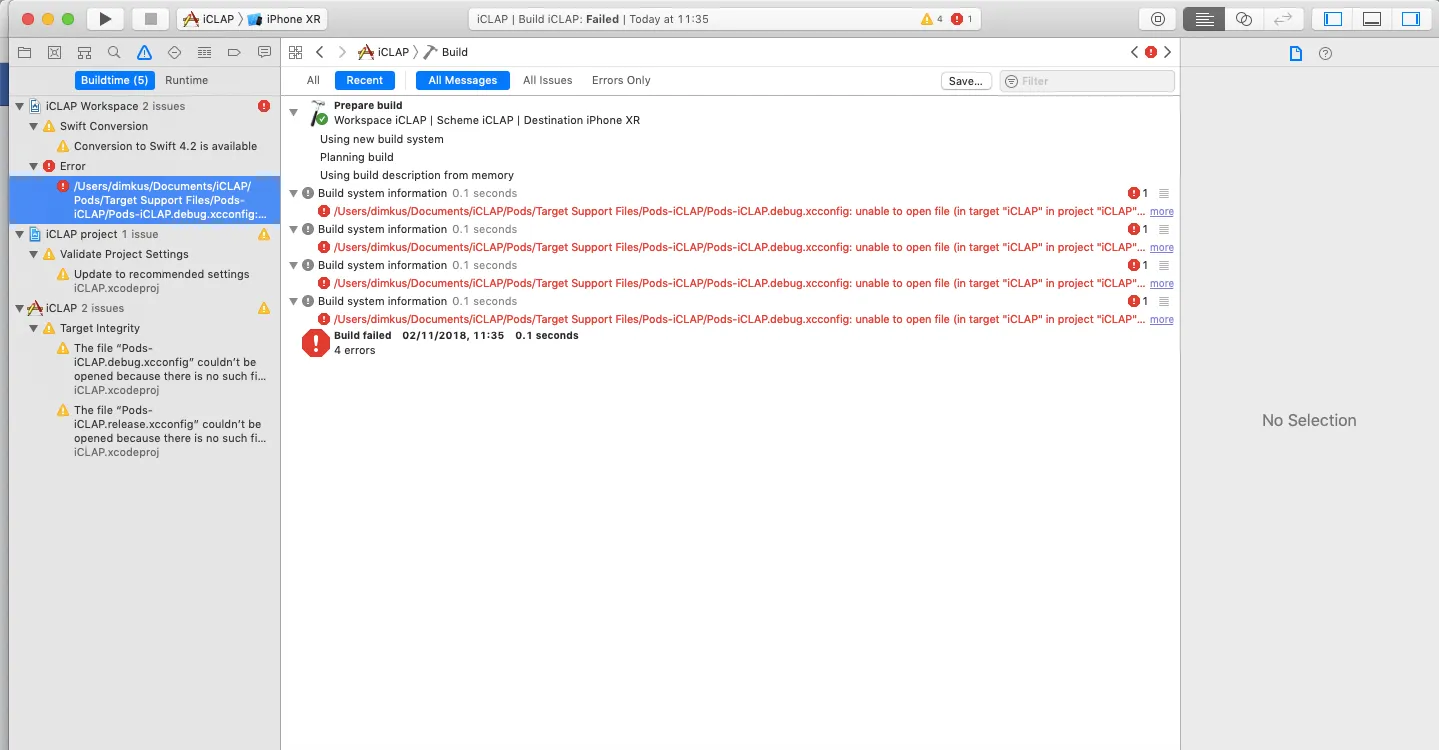The height and width of the screenshot is (750, 1439).
Task: Go forward with the editor's right chevron
Action: (342, 52)
